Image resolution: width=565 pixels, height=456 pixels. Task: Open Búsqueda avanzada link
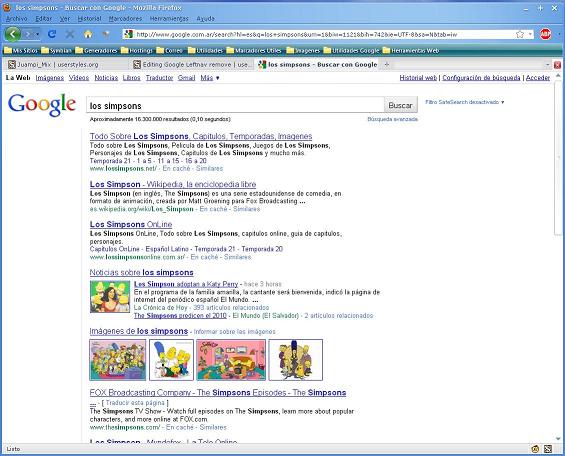tap(392, 119)
